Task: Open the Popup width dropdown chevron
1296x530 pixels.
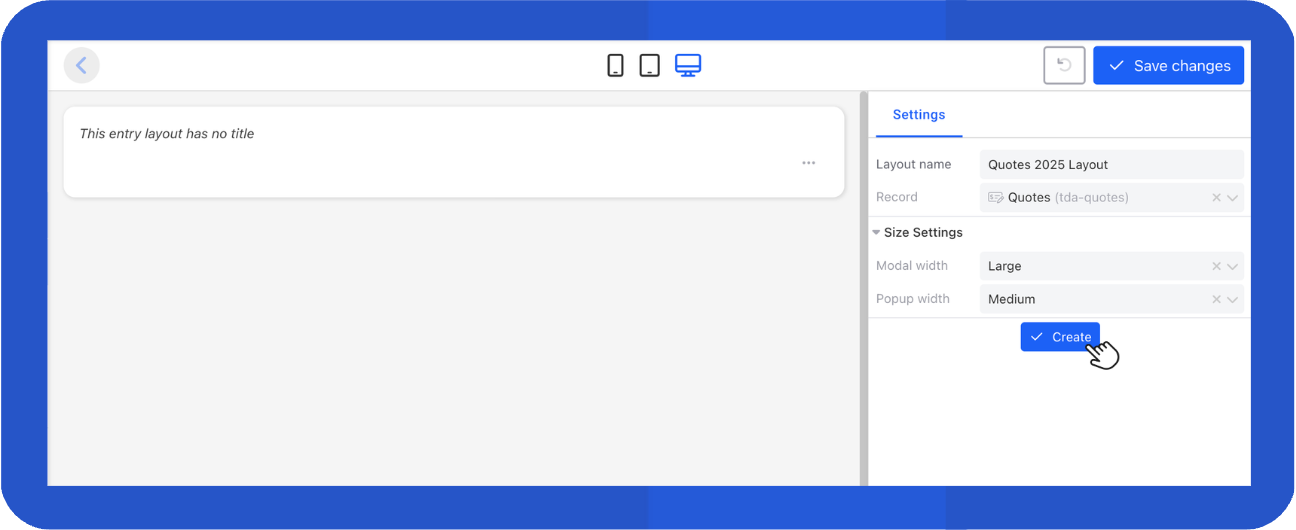Action: pos(1233,299)
